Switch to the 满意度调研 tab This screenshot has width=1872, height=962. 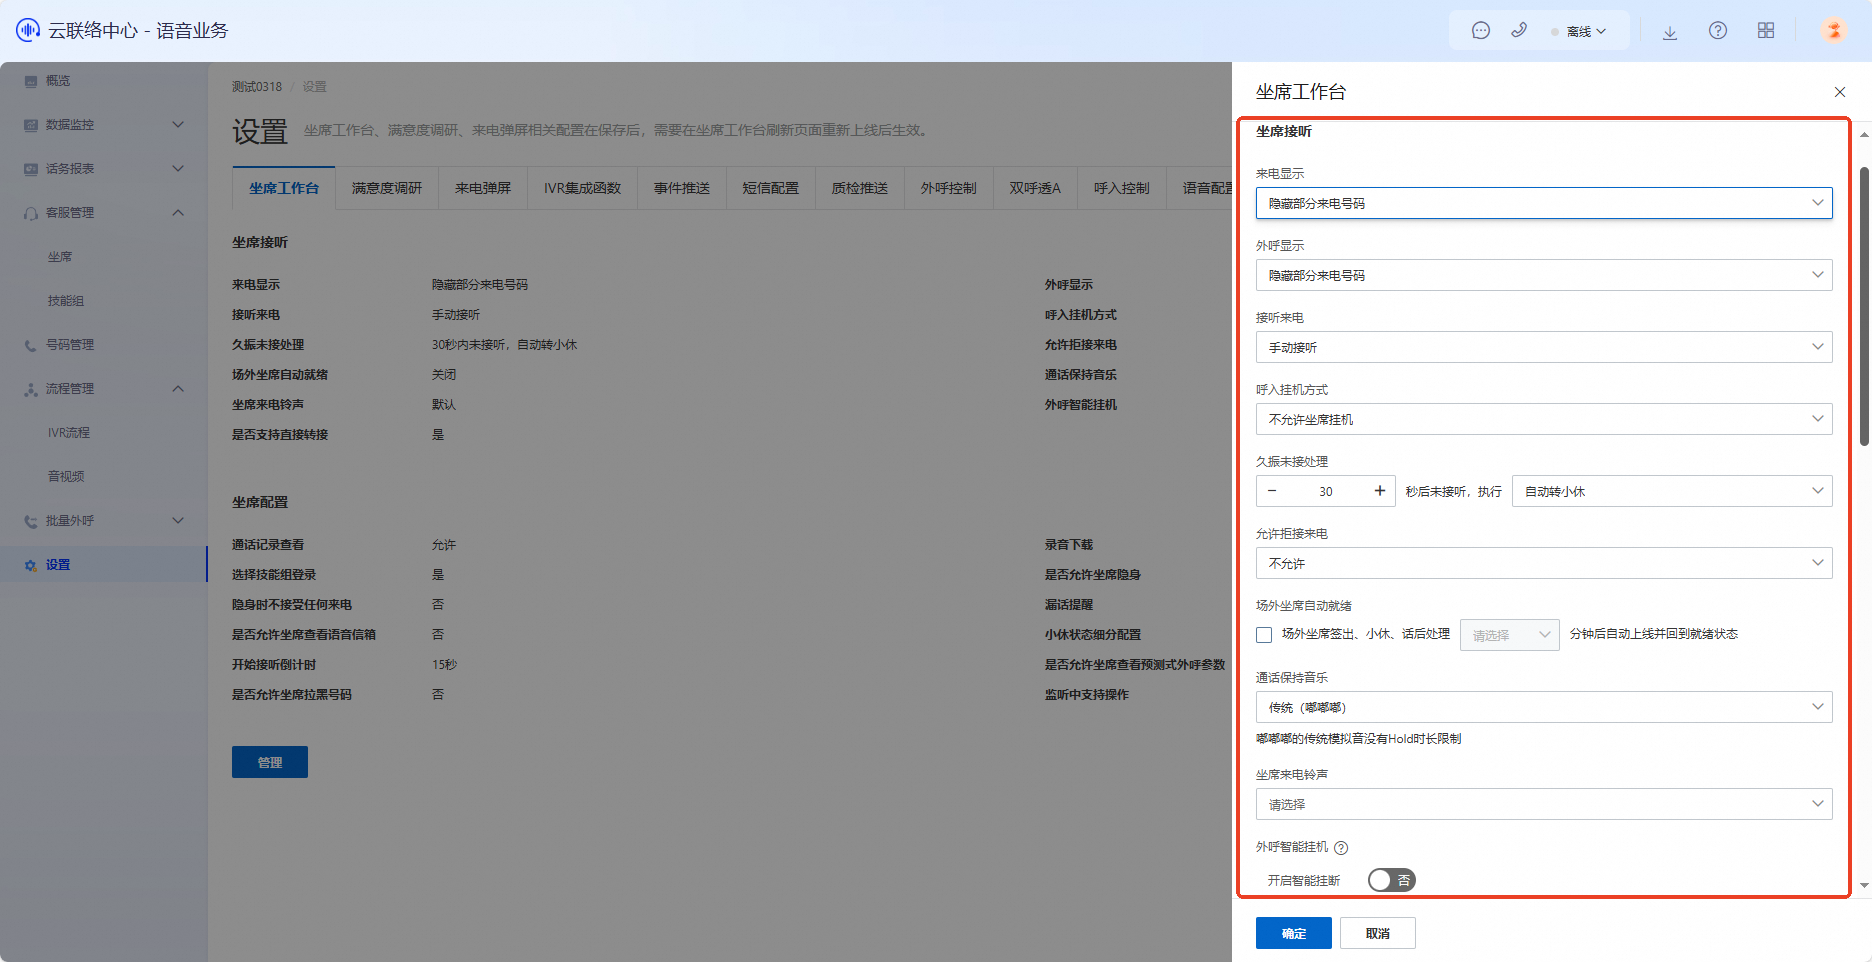click(x=387, y=188)
